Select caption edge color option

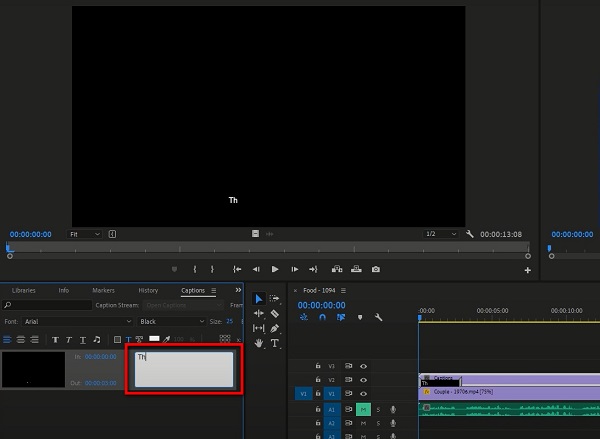pos(139,339)
